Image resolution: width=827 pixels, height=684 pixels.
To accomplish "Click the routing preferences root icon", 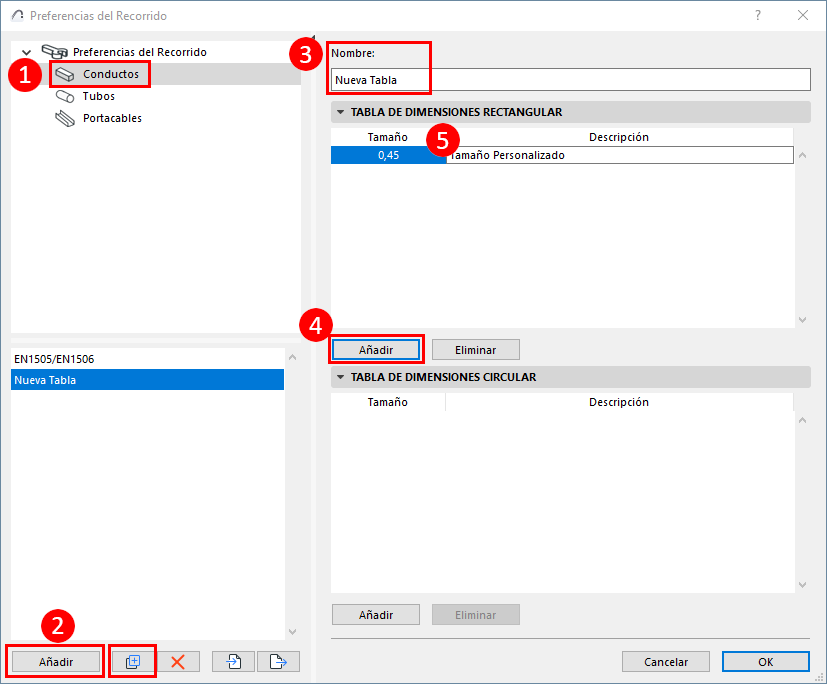I will 55,52.
